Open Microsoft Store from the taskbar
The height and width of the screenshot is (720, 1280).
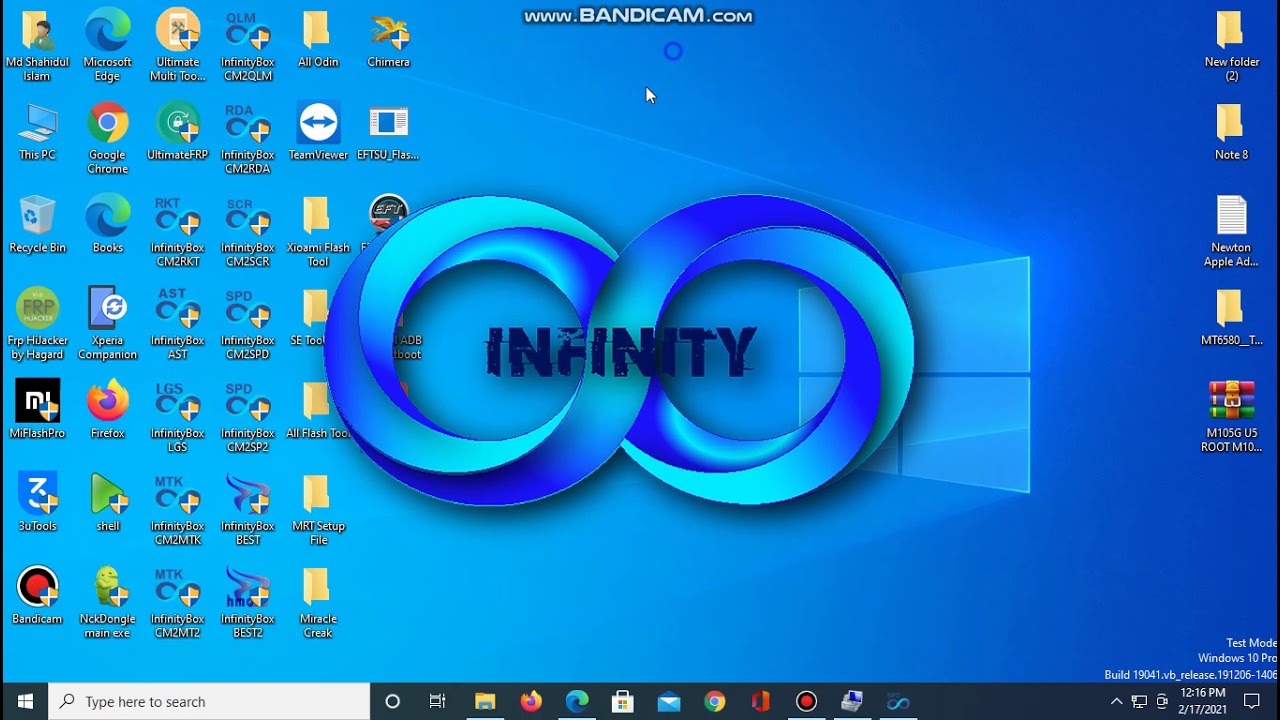623,702
